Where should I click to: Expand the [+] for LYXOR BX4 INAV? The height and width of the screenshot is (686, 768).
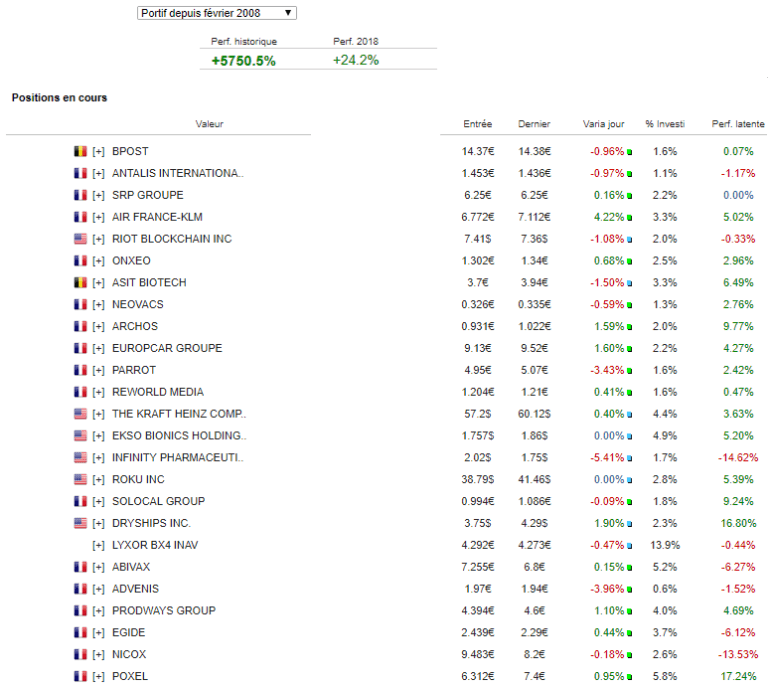(98, 546)
